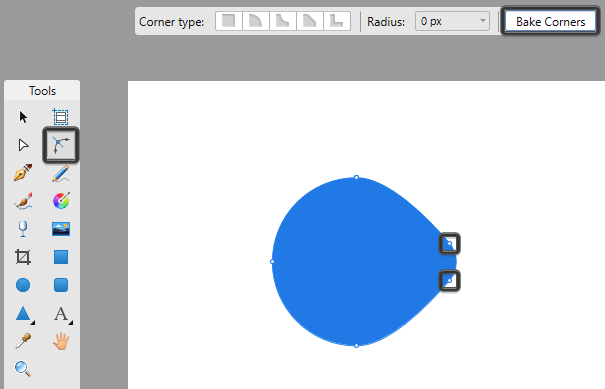Image resolution: width=605 pixels, height=389 pixels.
Task: Select the lower right corner node
Action: tap(450, 281)
